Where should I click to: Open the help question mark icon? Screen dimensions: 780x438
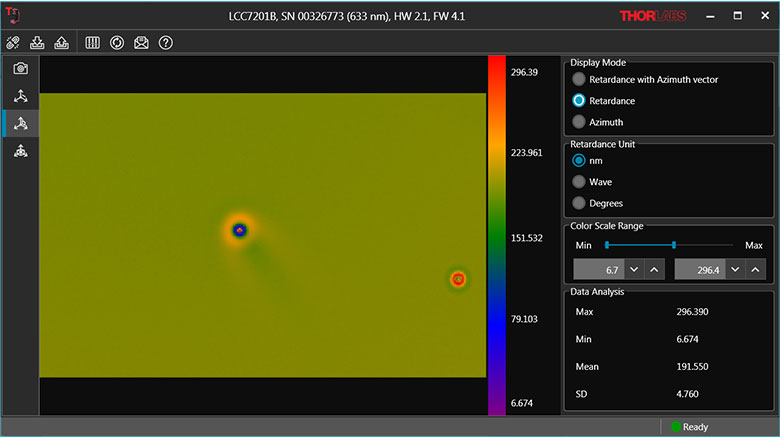point(166,43)
